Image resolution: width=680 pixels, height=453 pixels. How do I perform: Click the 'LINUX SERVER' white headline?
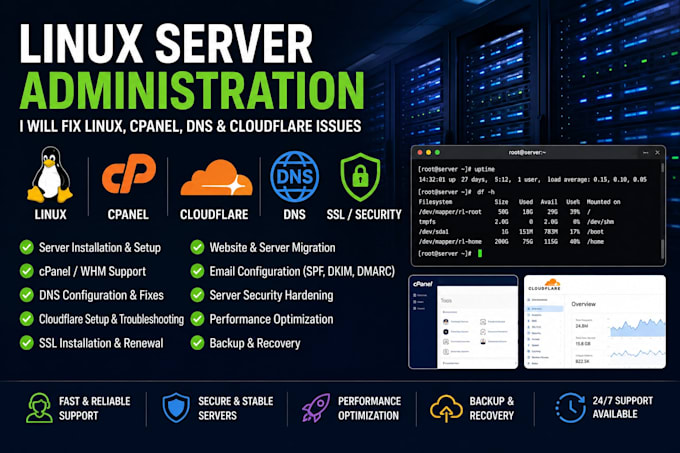(x=166, y=43)
